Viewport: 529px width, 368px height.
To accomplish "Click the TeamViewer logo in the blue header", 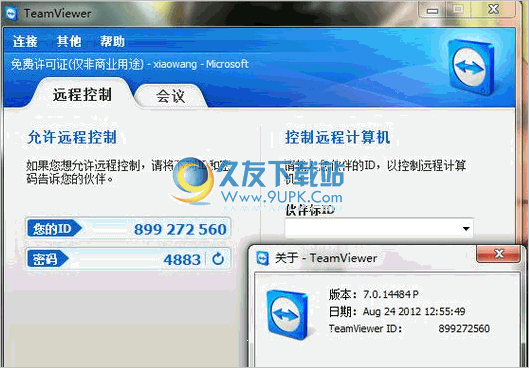I will point(471,67).
